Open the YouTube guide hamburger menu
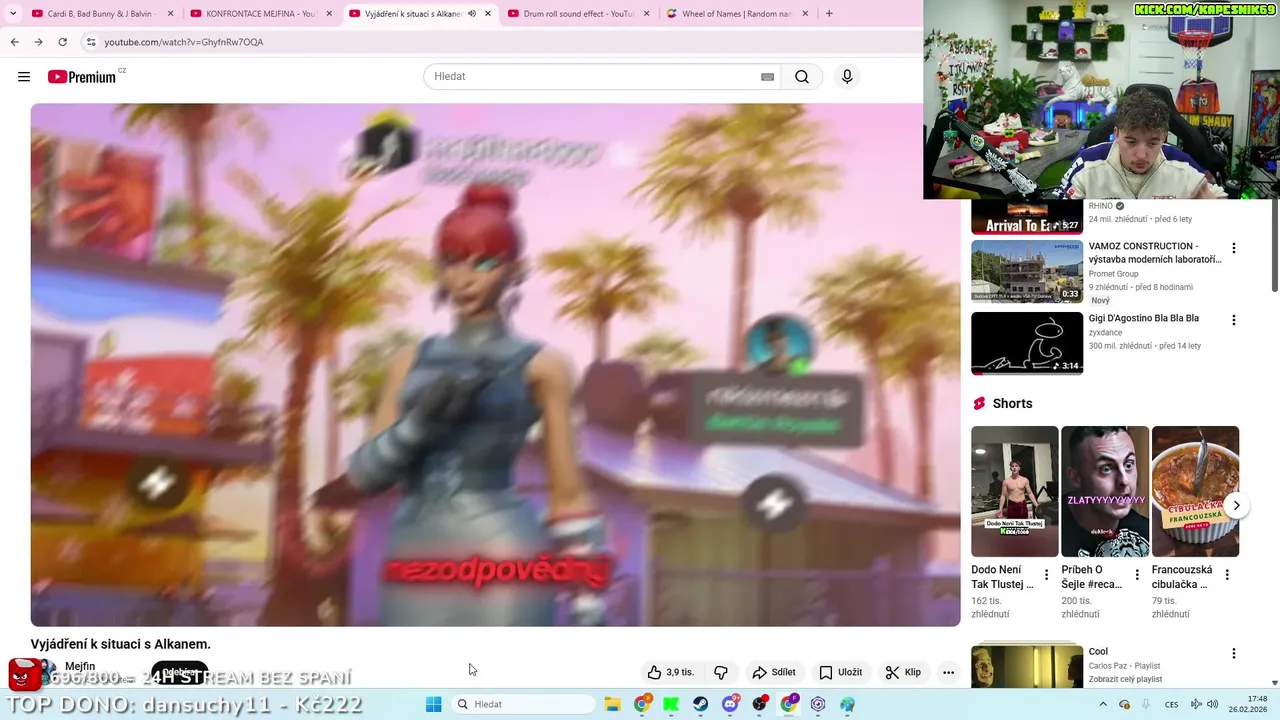Viewport: 1280px width, 720px height. (24, 77)
